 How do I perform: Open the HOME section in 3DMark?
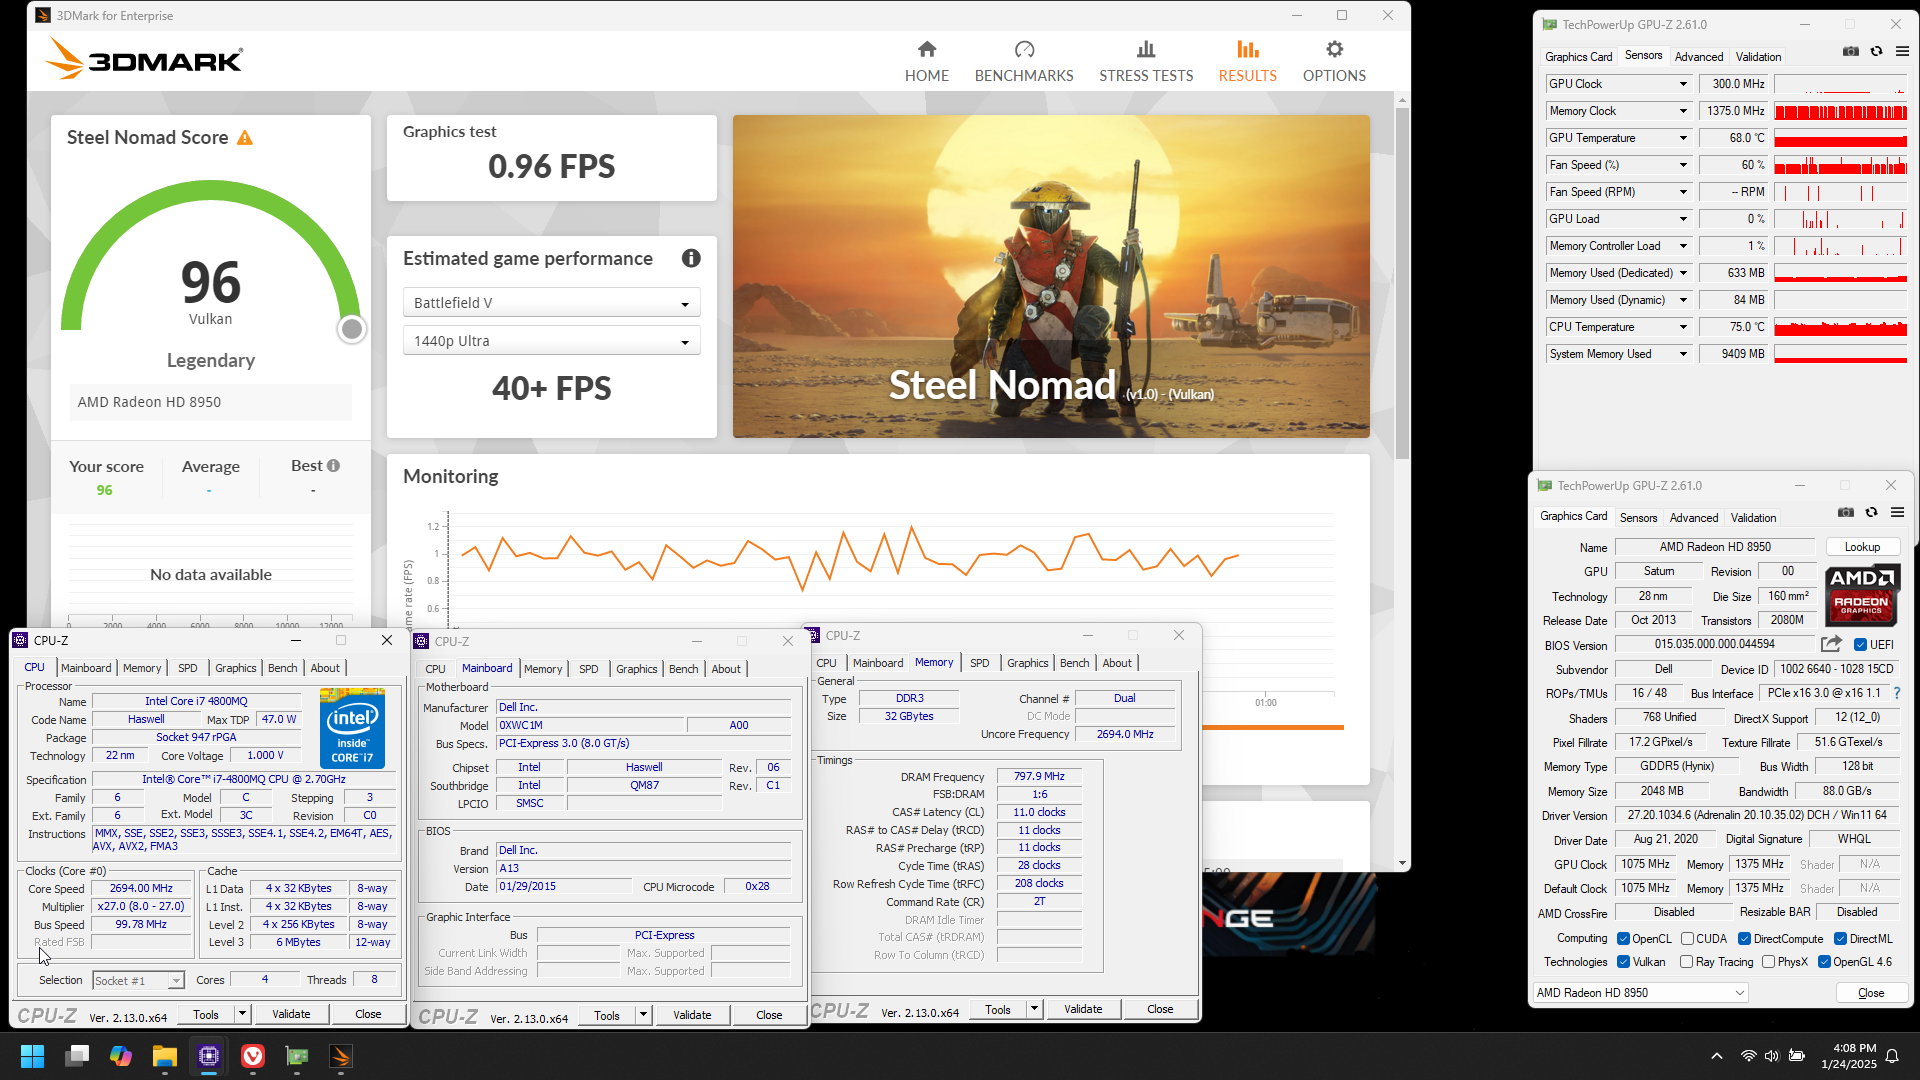coord(926,61)
